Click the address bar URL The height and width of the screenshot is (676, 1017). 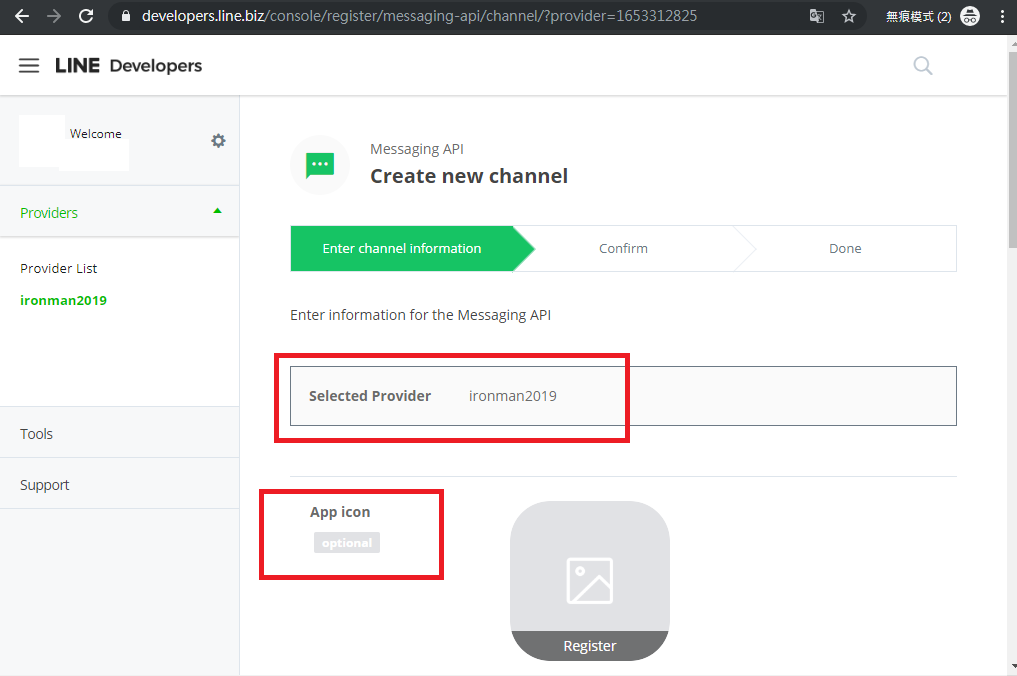tap(419, 16)
